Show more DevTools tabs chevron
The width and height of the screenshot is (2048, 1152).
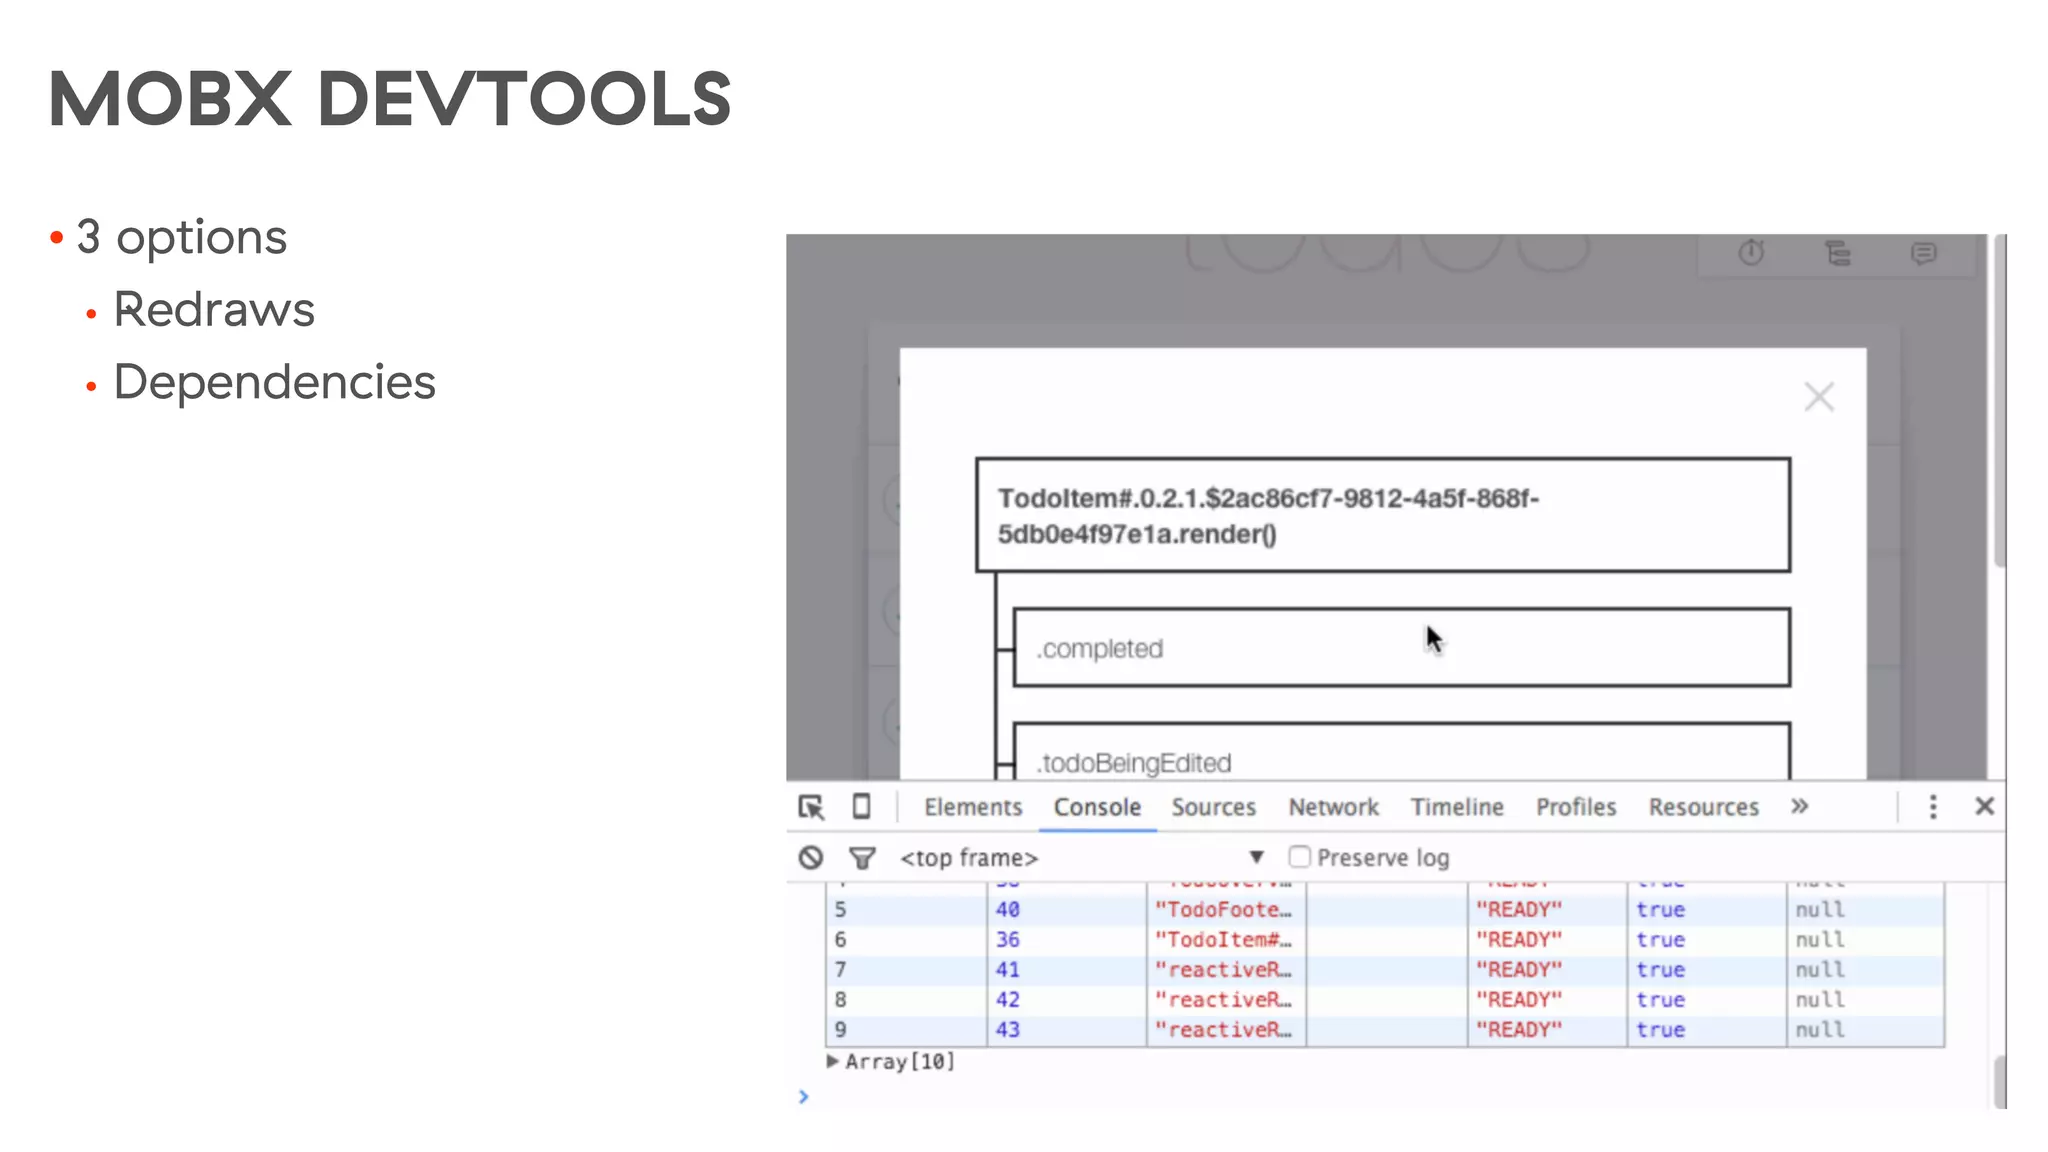pos(1799,806)
